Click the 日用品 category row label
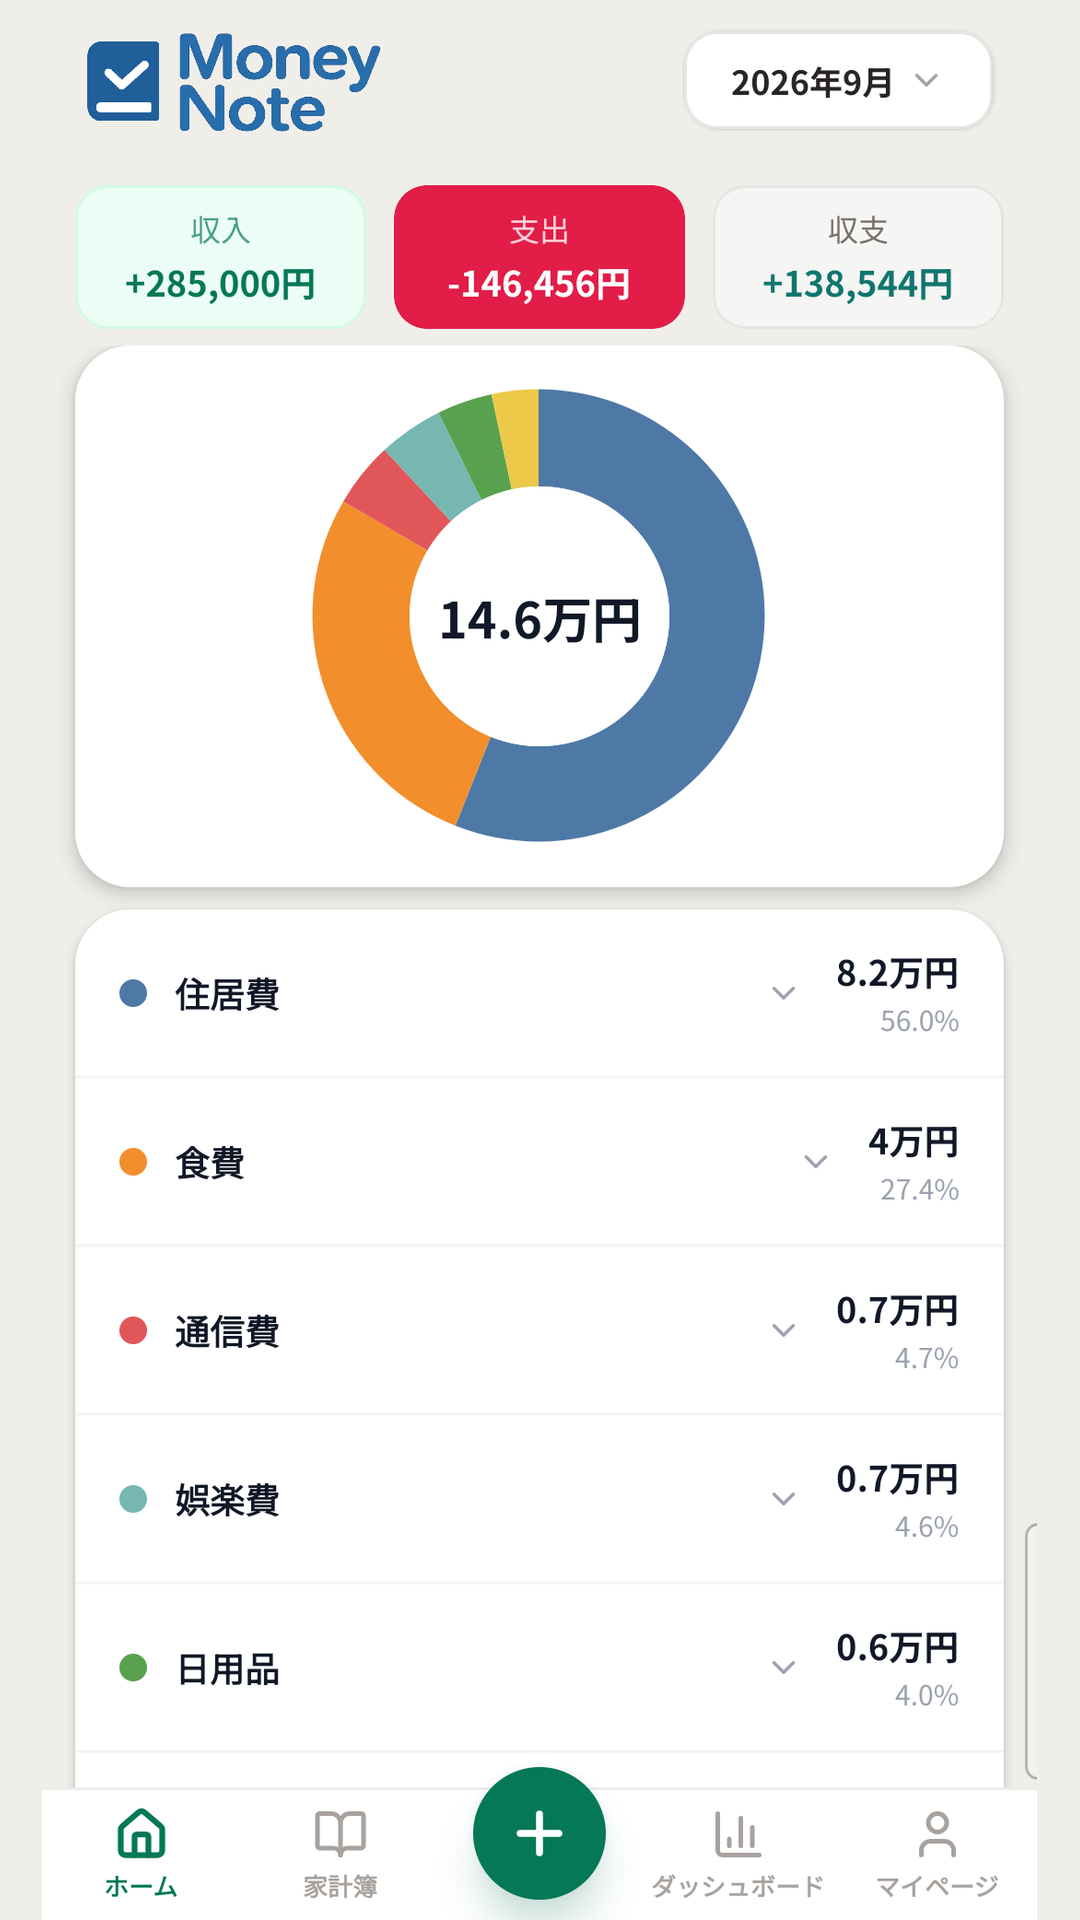1080x1920 pixels. (x=228, y=1669)
